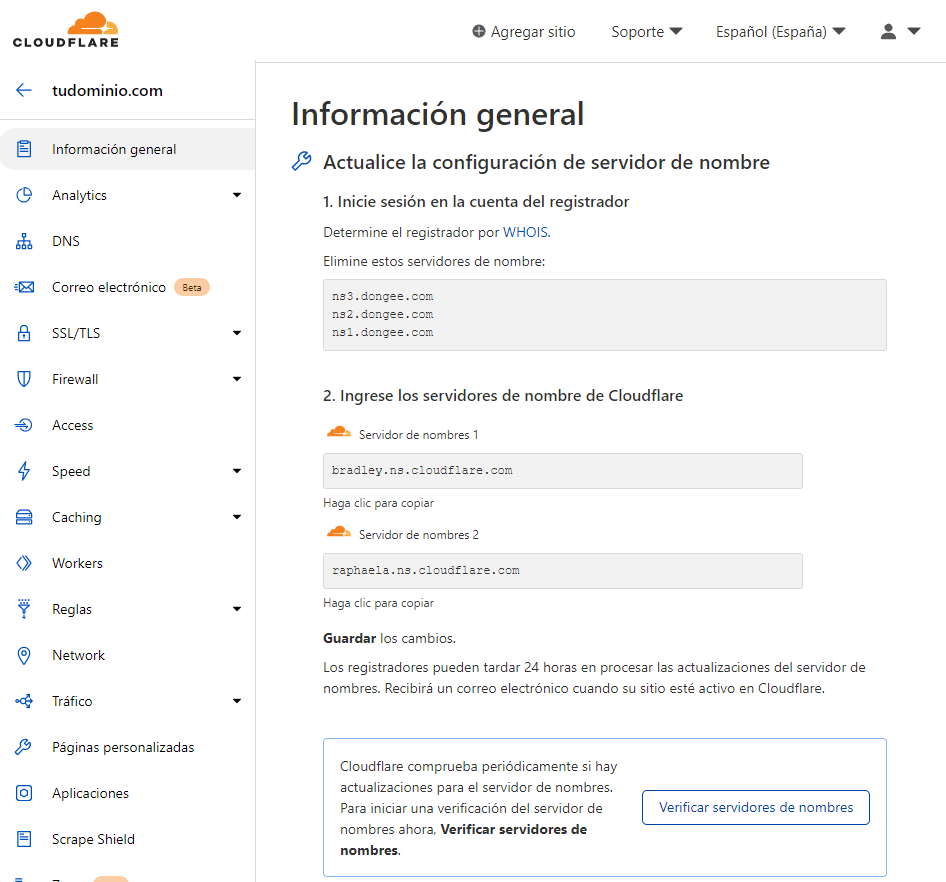946x882 pixels.
Task: Click ns1.dongee.com in the nameserver list
Action: 383,332
